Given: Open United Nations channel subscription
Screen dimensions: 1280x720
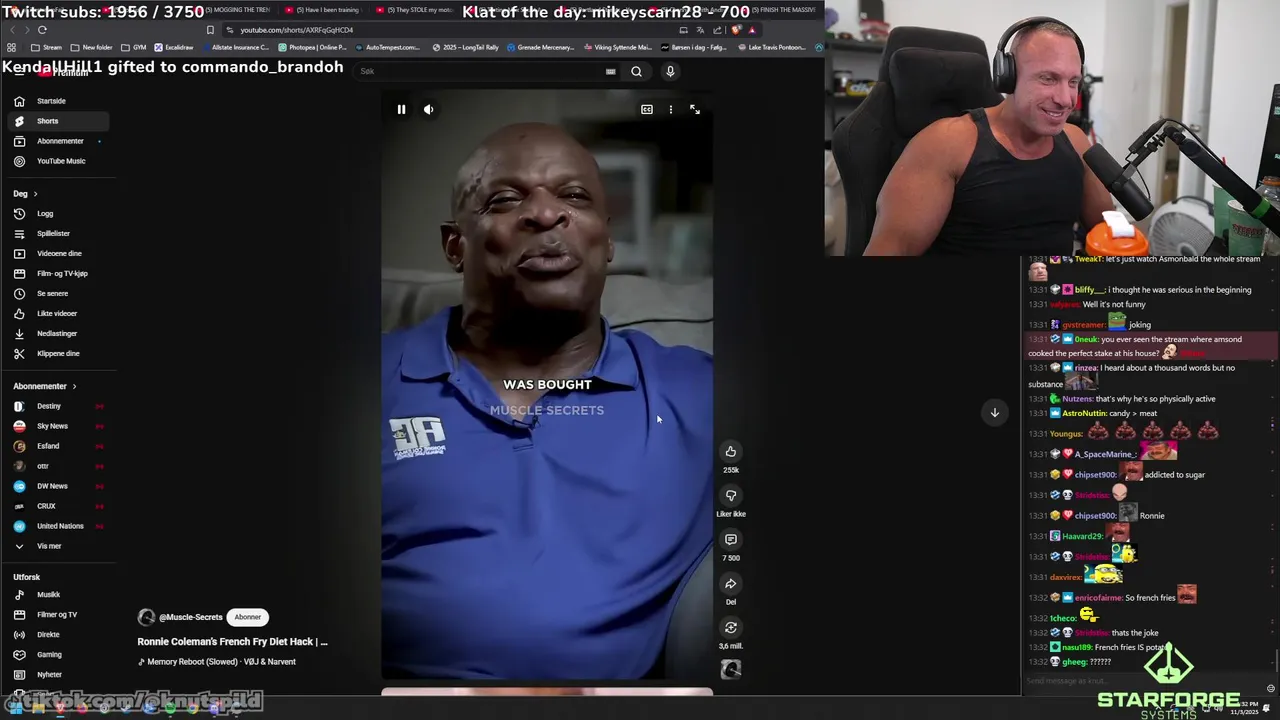Looking at the screenshot, I should [x=59, y=526].
